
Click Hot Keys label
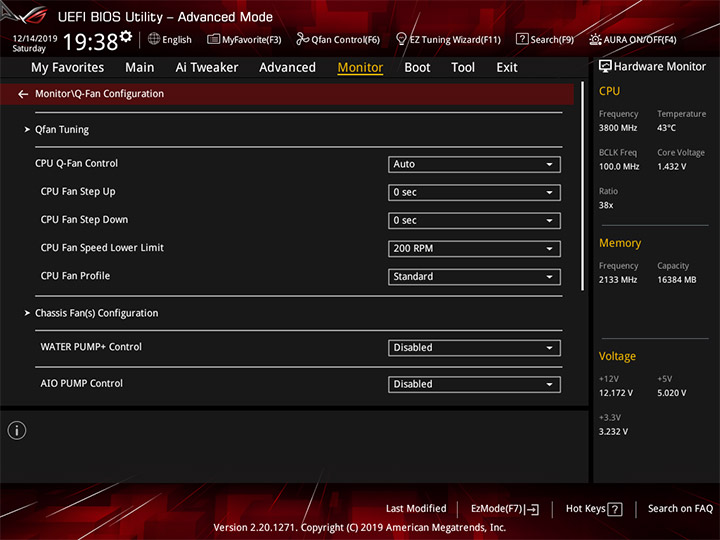coord(585,509)
